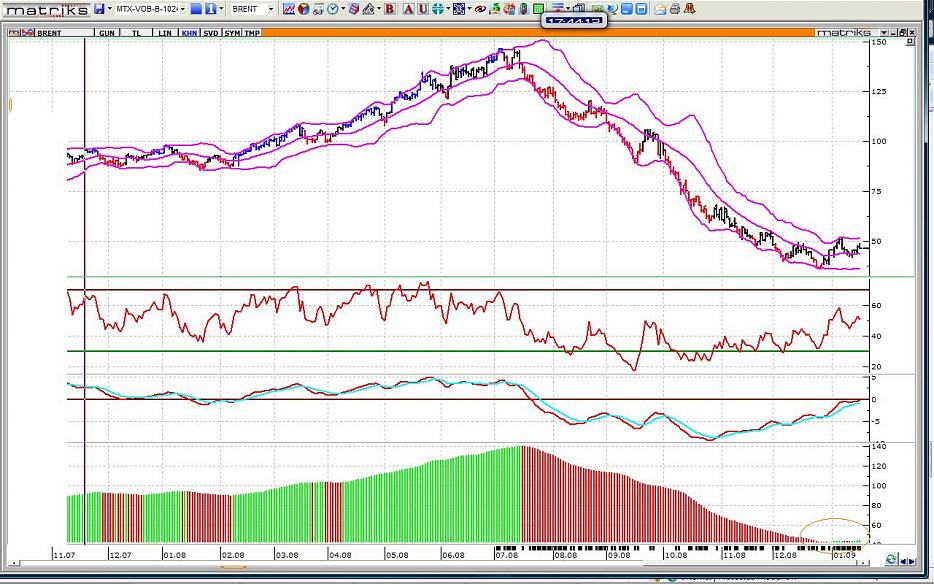934x584 pixels.
Task: Click the red bold B icon
Action: click(390, 9)
